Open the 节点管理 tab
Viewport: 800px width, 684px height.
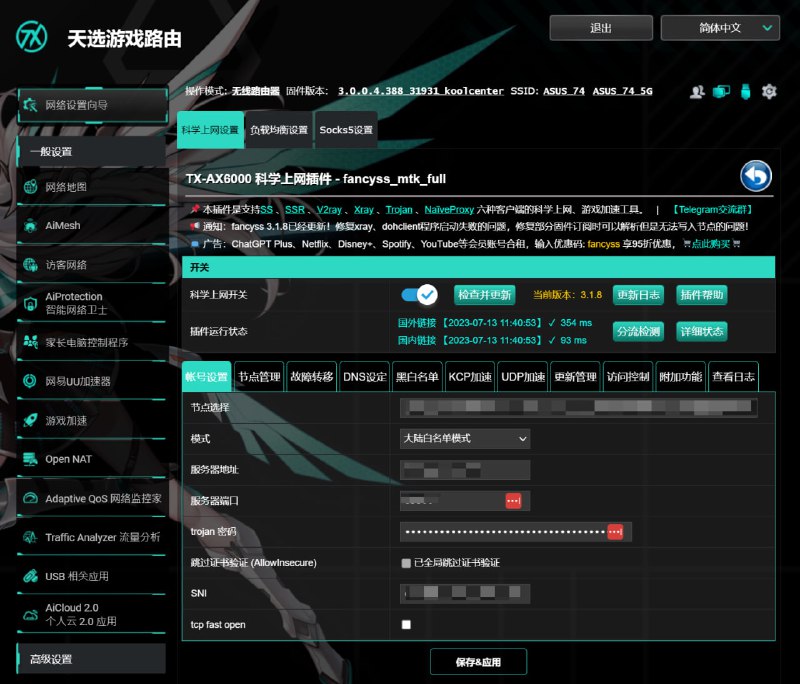(x=259, y=377)
